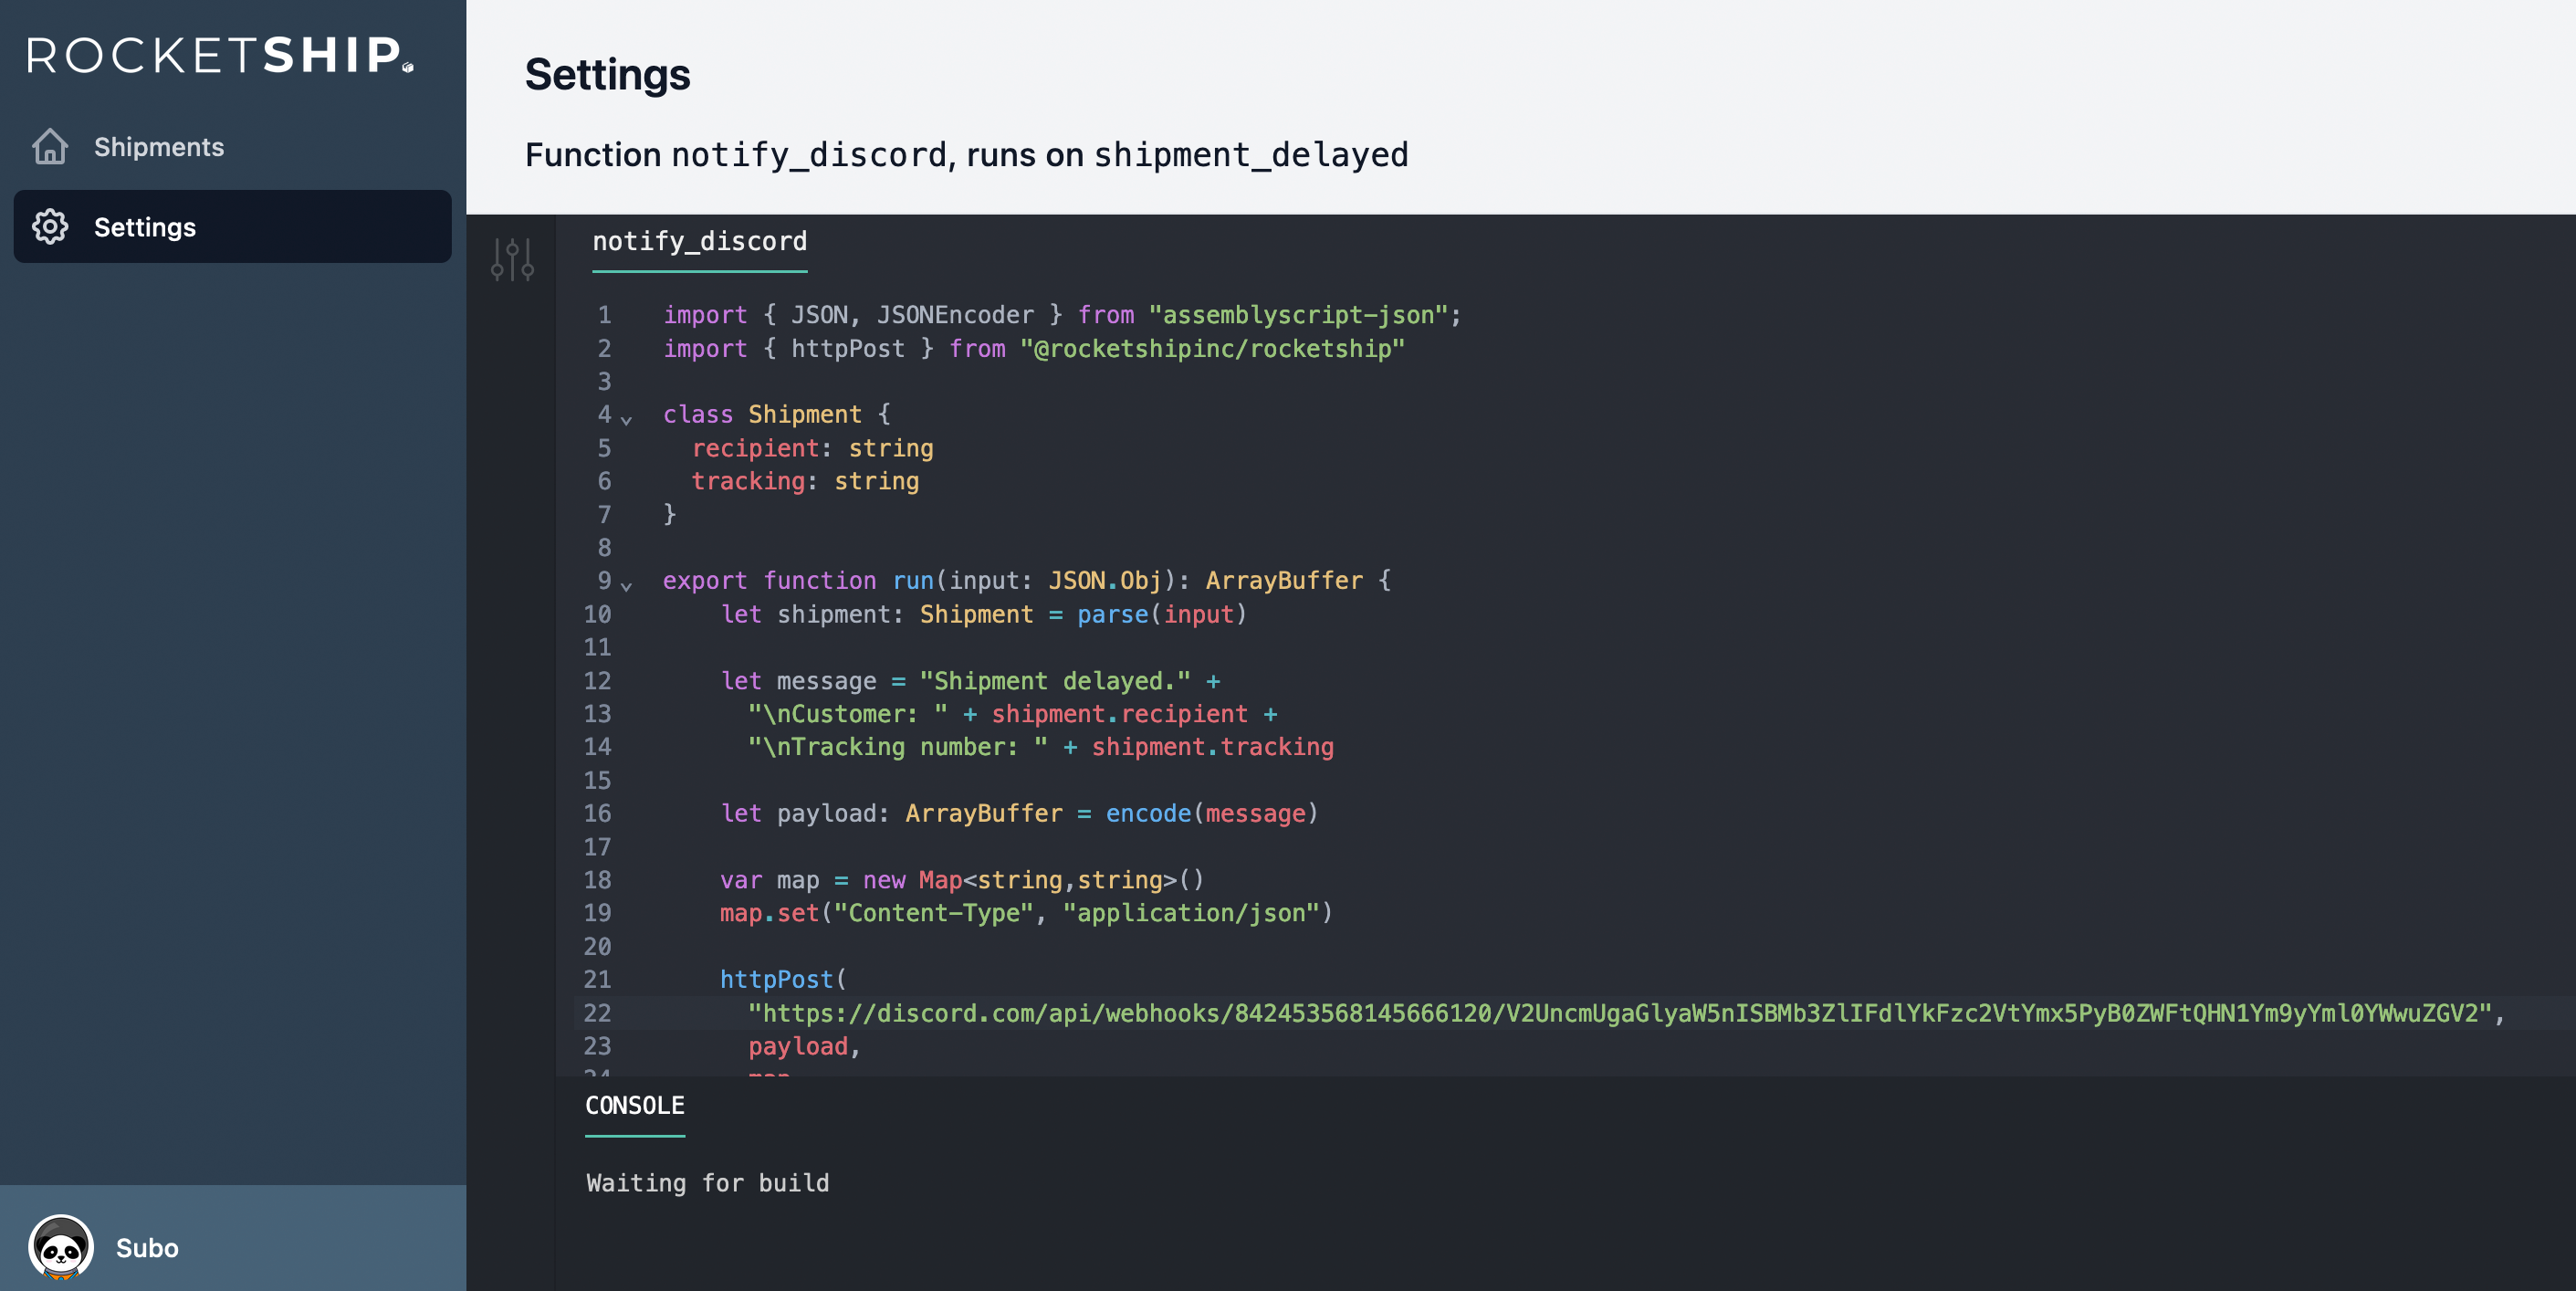Click the httpPost function call on line 21

776,979
